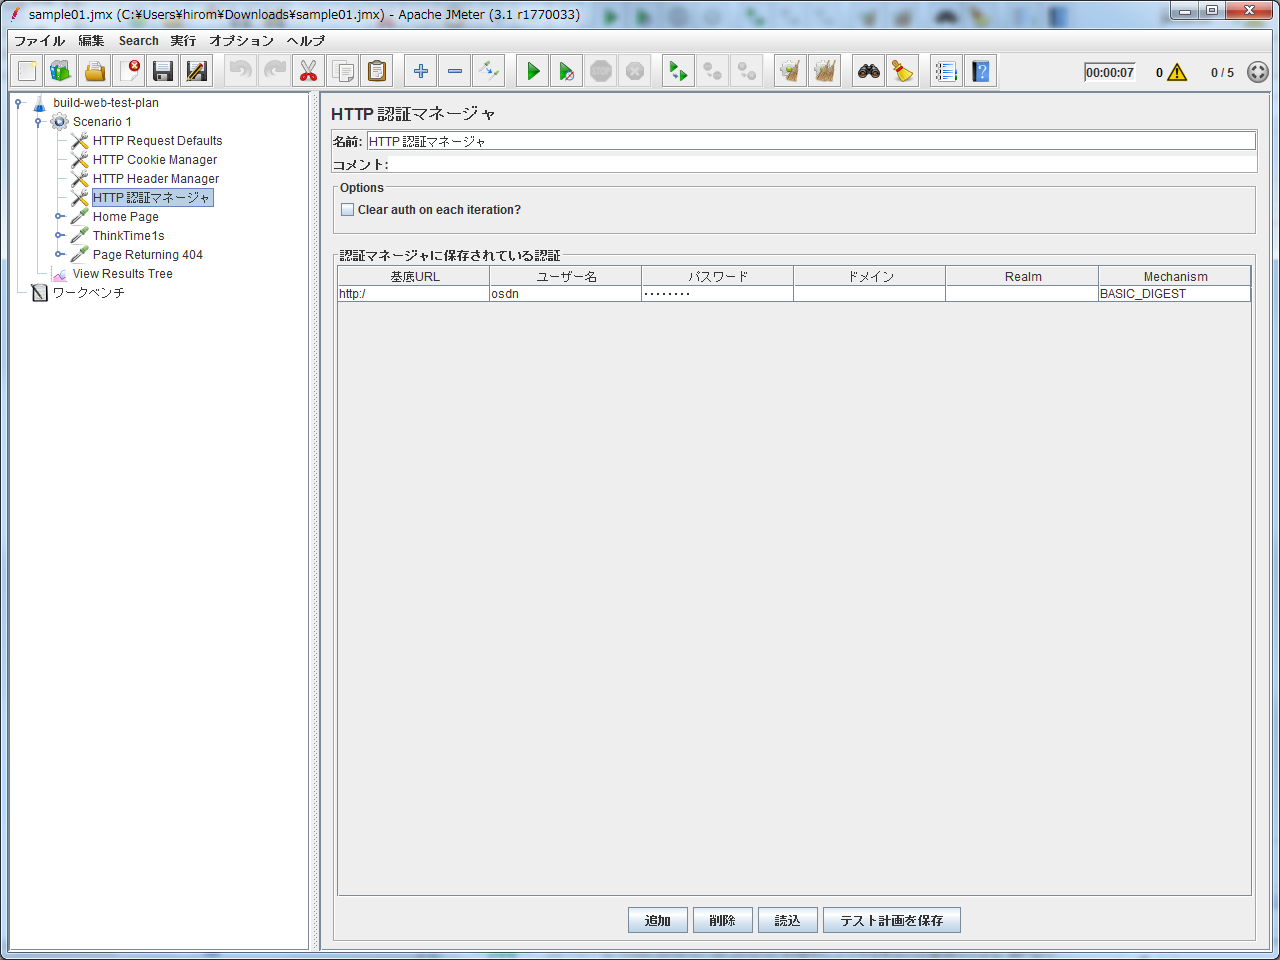Select View Results Tree element

tap(123, 274)
